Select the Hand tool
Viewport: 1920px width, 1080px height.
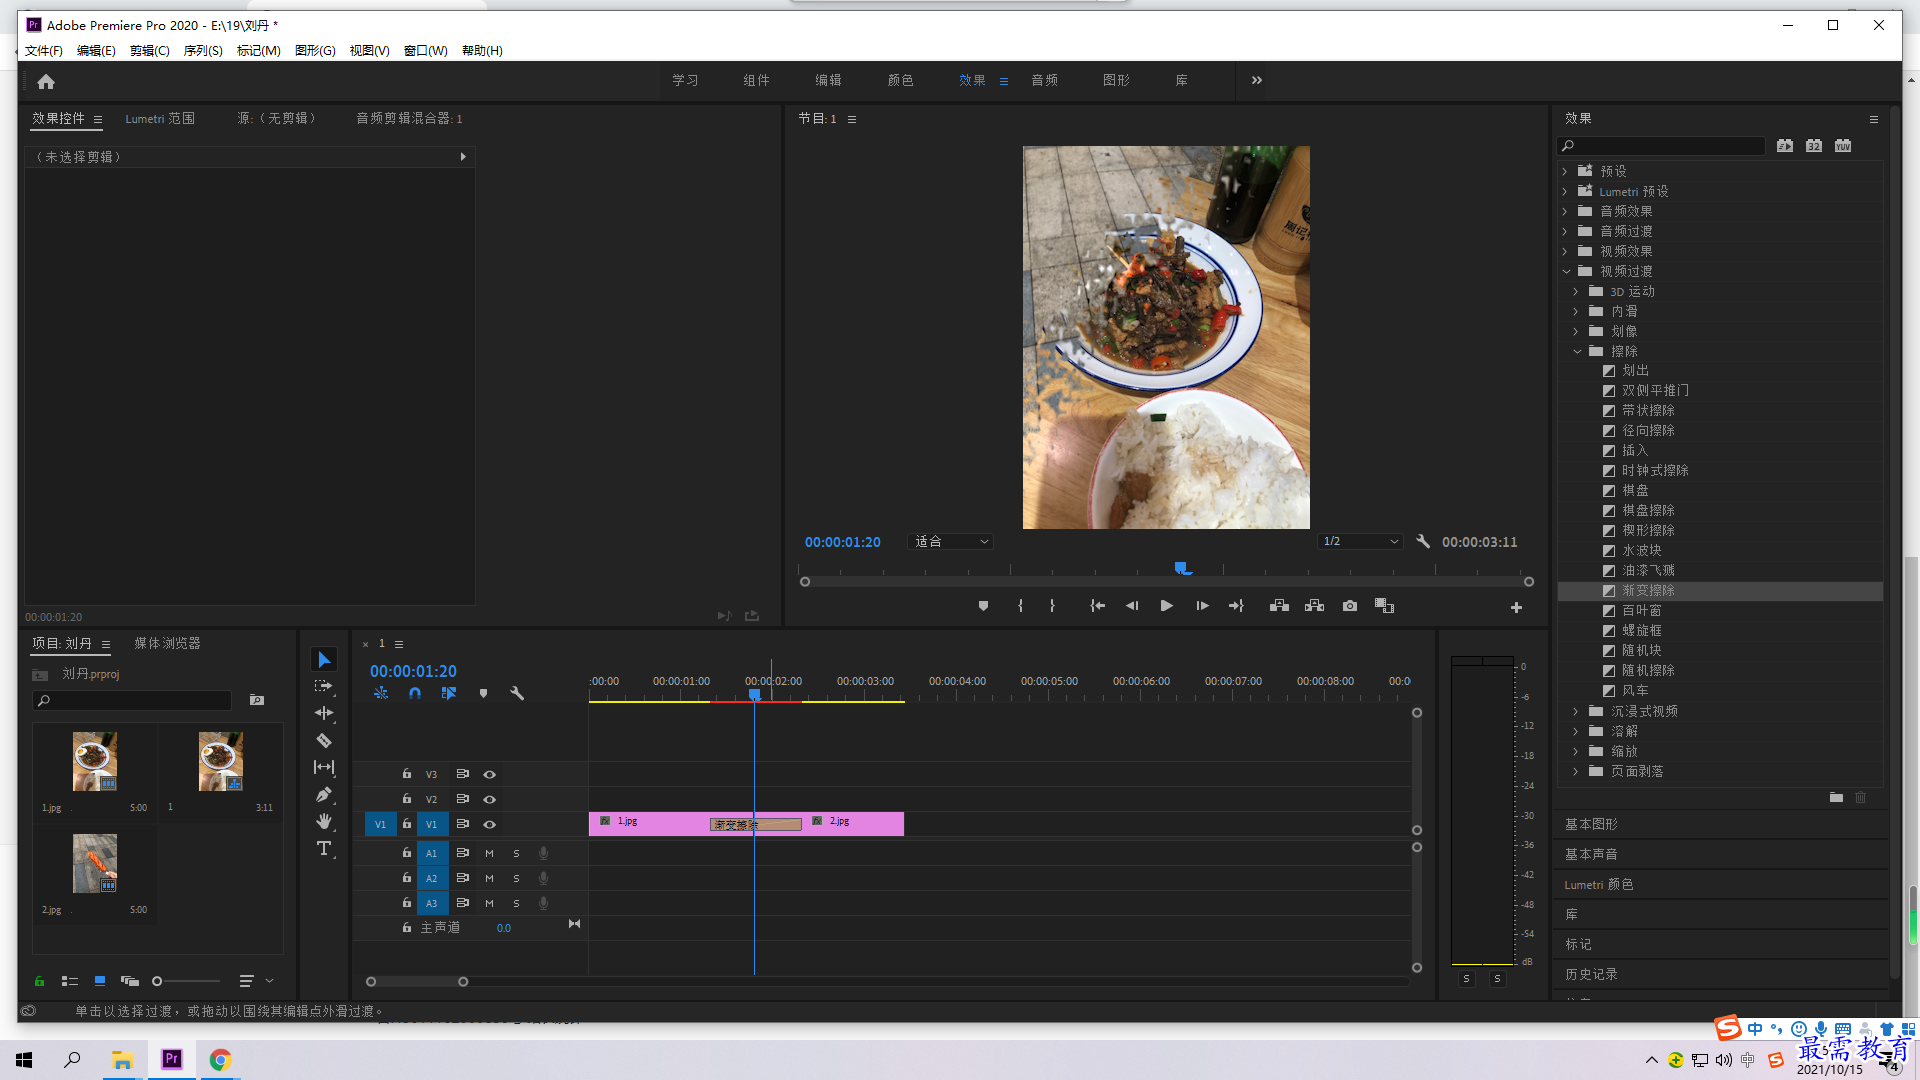pos(324,821)
